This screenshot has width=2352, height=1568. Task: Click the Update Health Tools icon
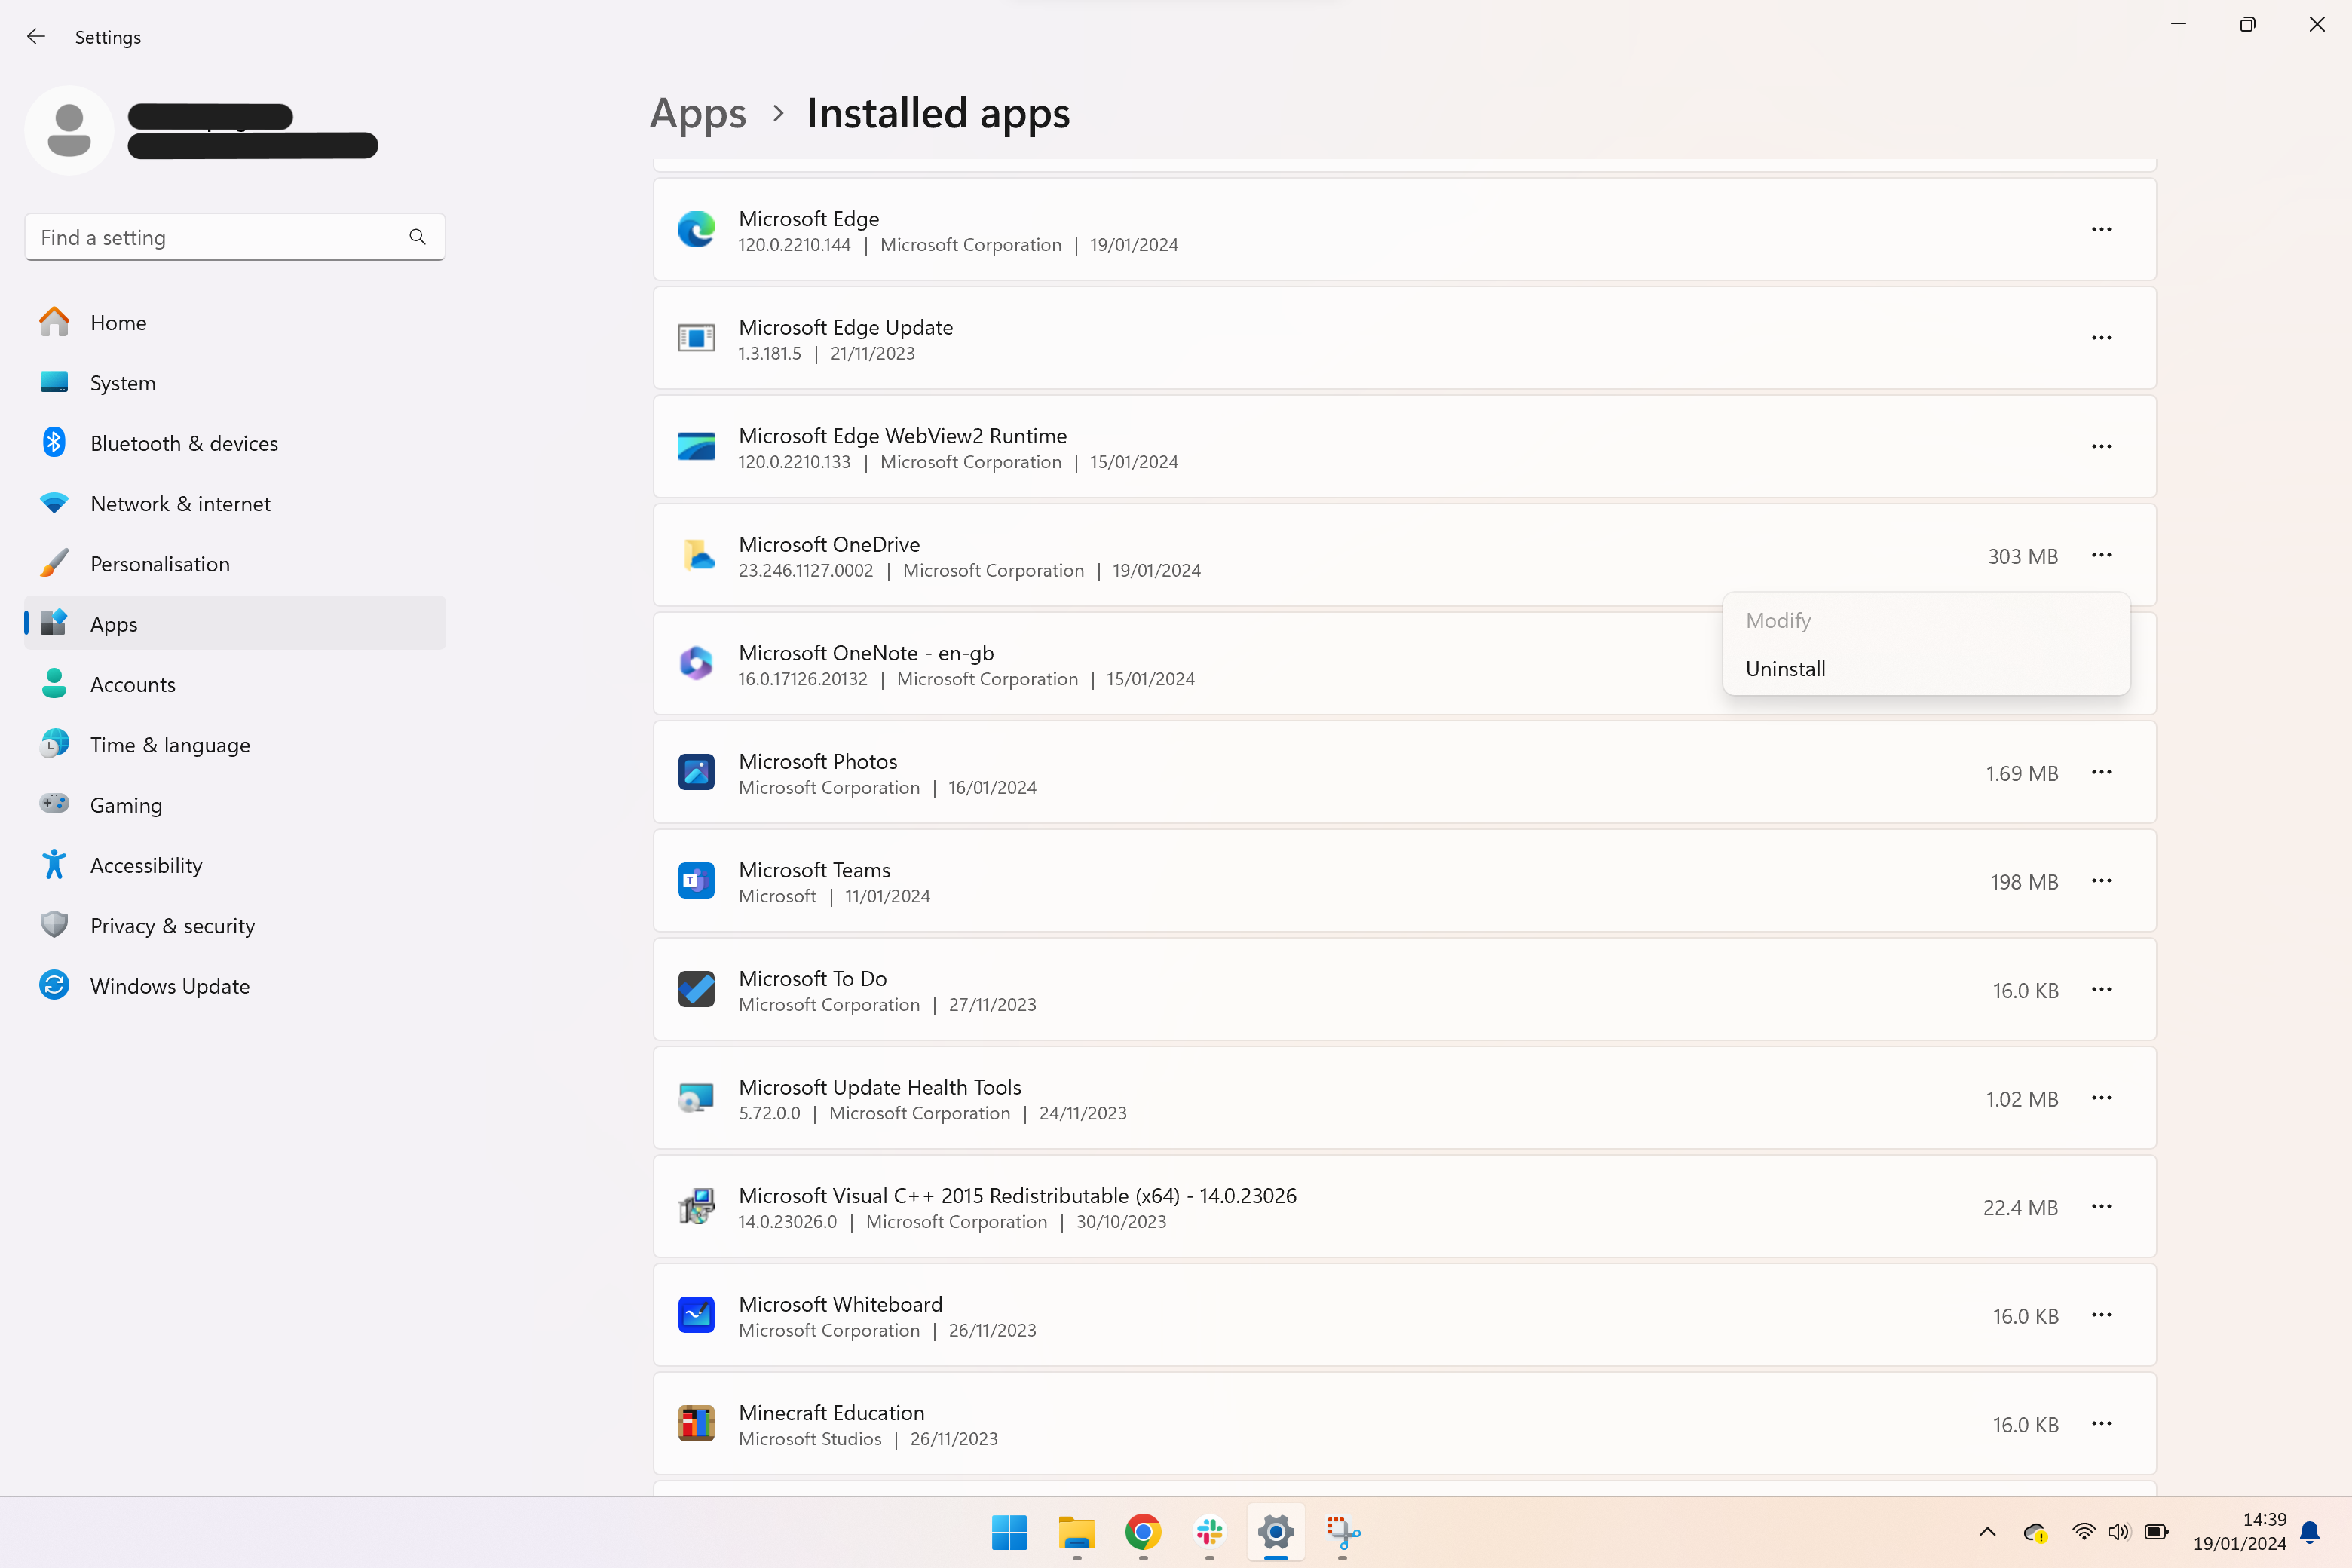pos(696,1098)
